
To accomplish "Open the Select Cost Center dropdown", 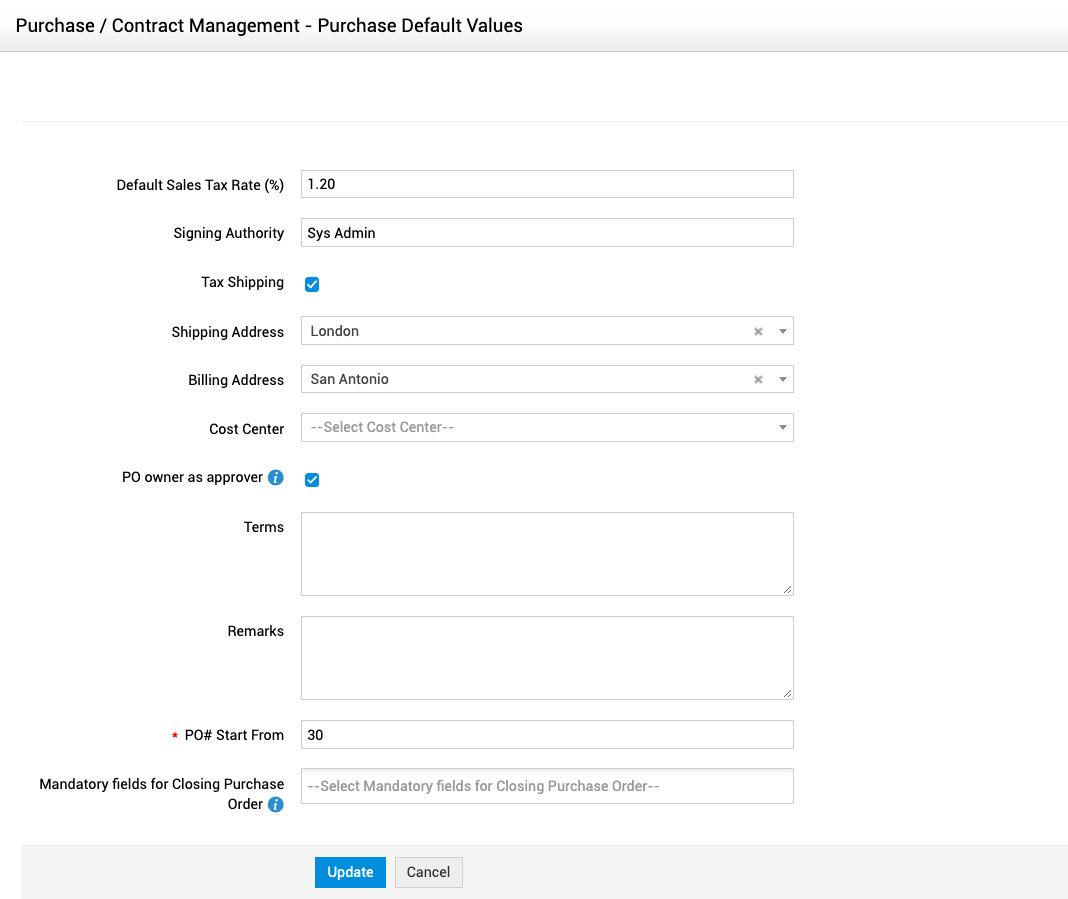I will [x=546, y=428].
